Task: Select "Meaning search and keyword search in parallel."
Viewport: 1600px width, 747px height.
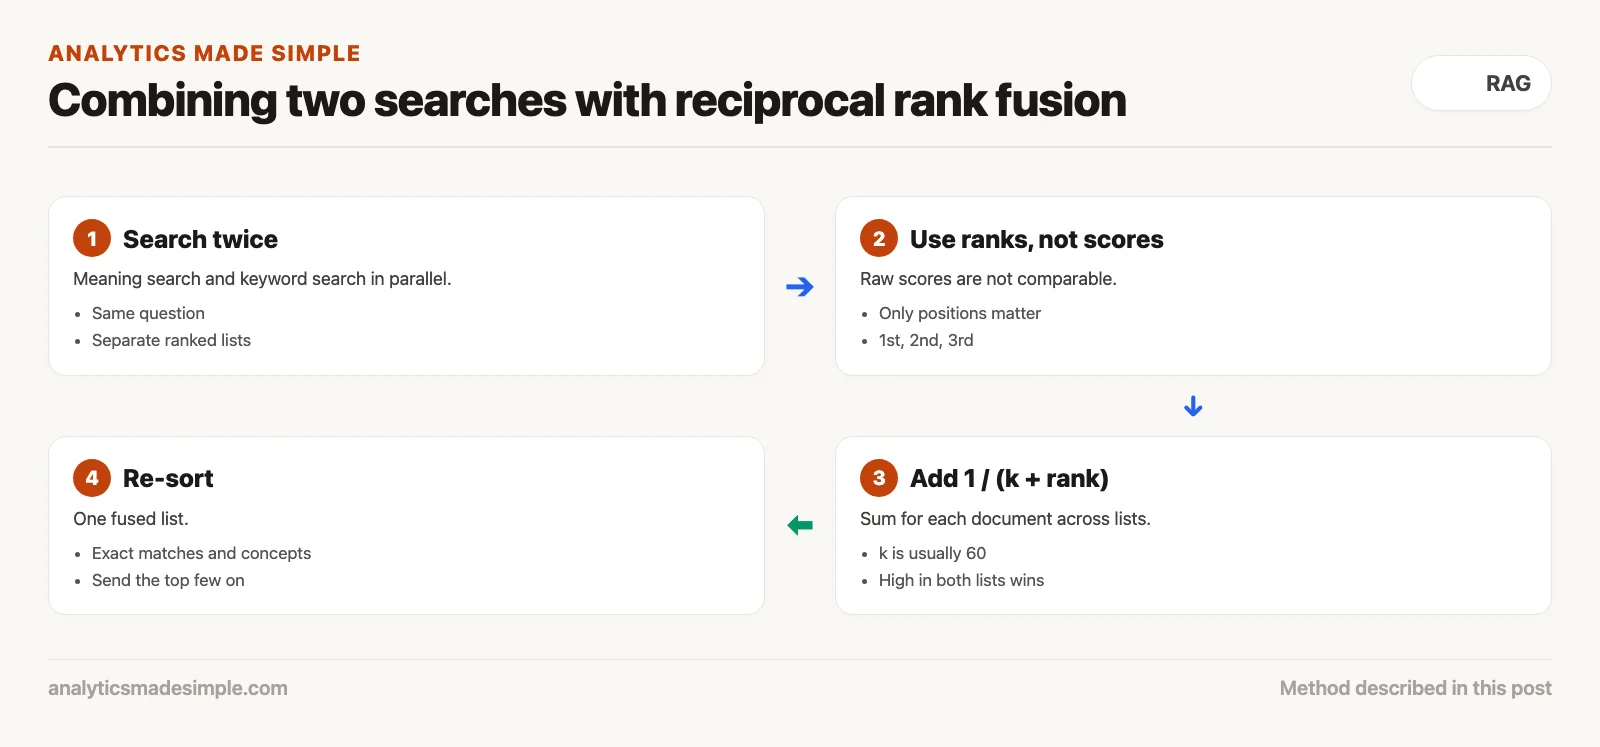Action: tap(262, 279)
